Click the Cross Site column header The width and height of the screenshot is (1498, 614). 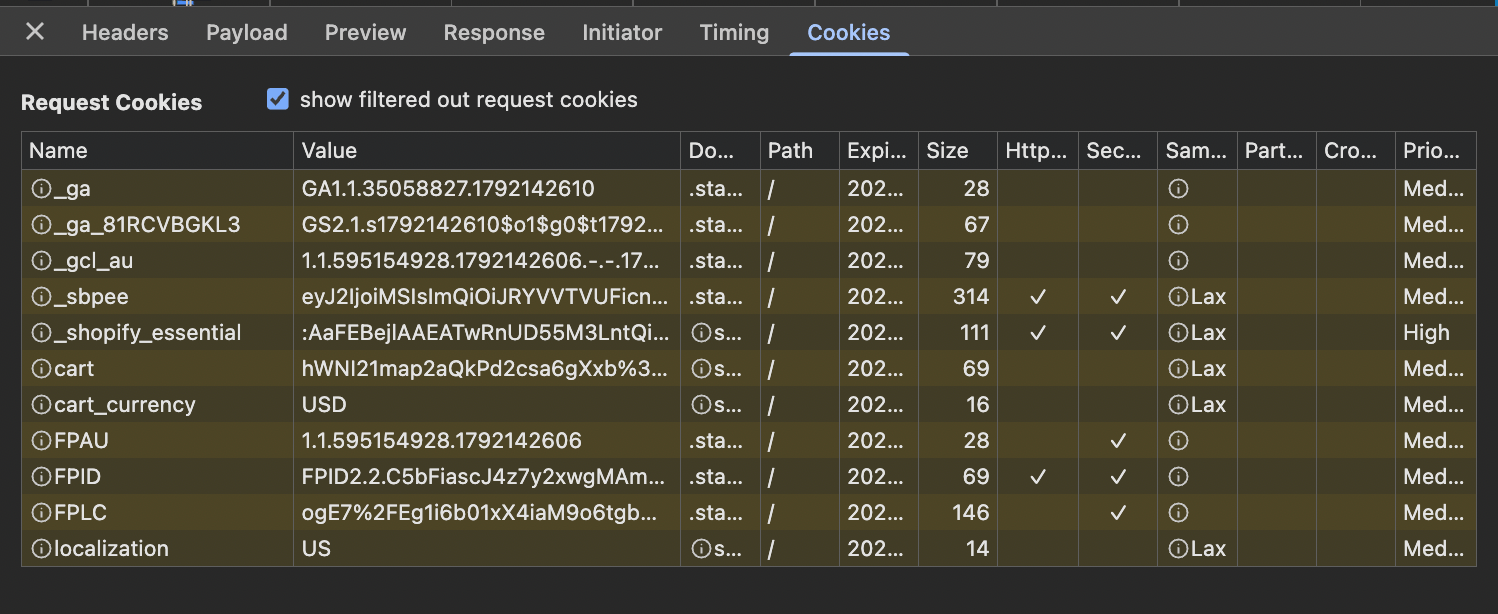[x=1356, y=151]
